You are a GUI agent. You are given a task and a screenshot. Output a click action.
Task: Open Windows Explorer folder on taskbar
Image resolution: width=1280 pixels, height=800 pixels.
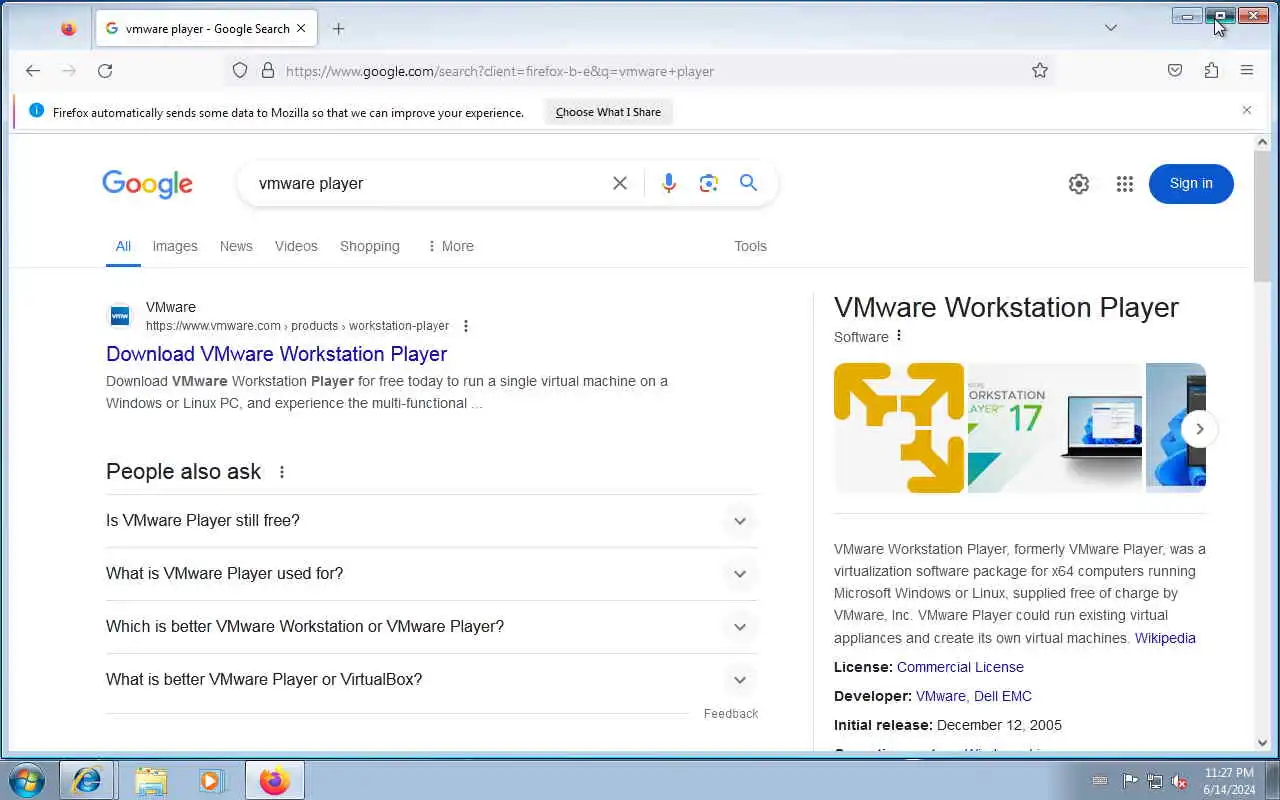click(x=151, y=780)
